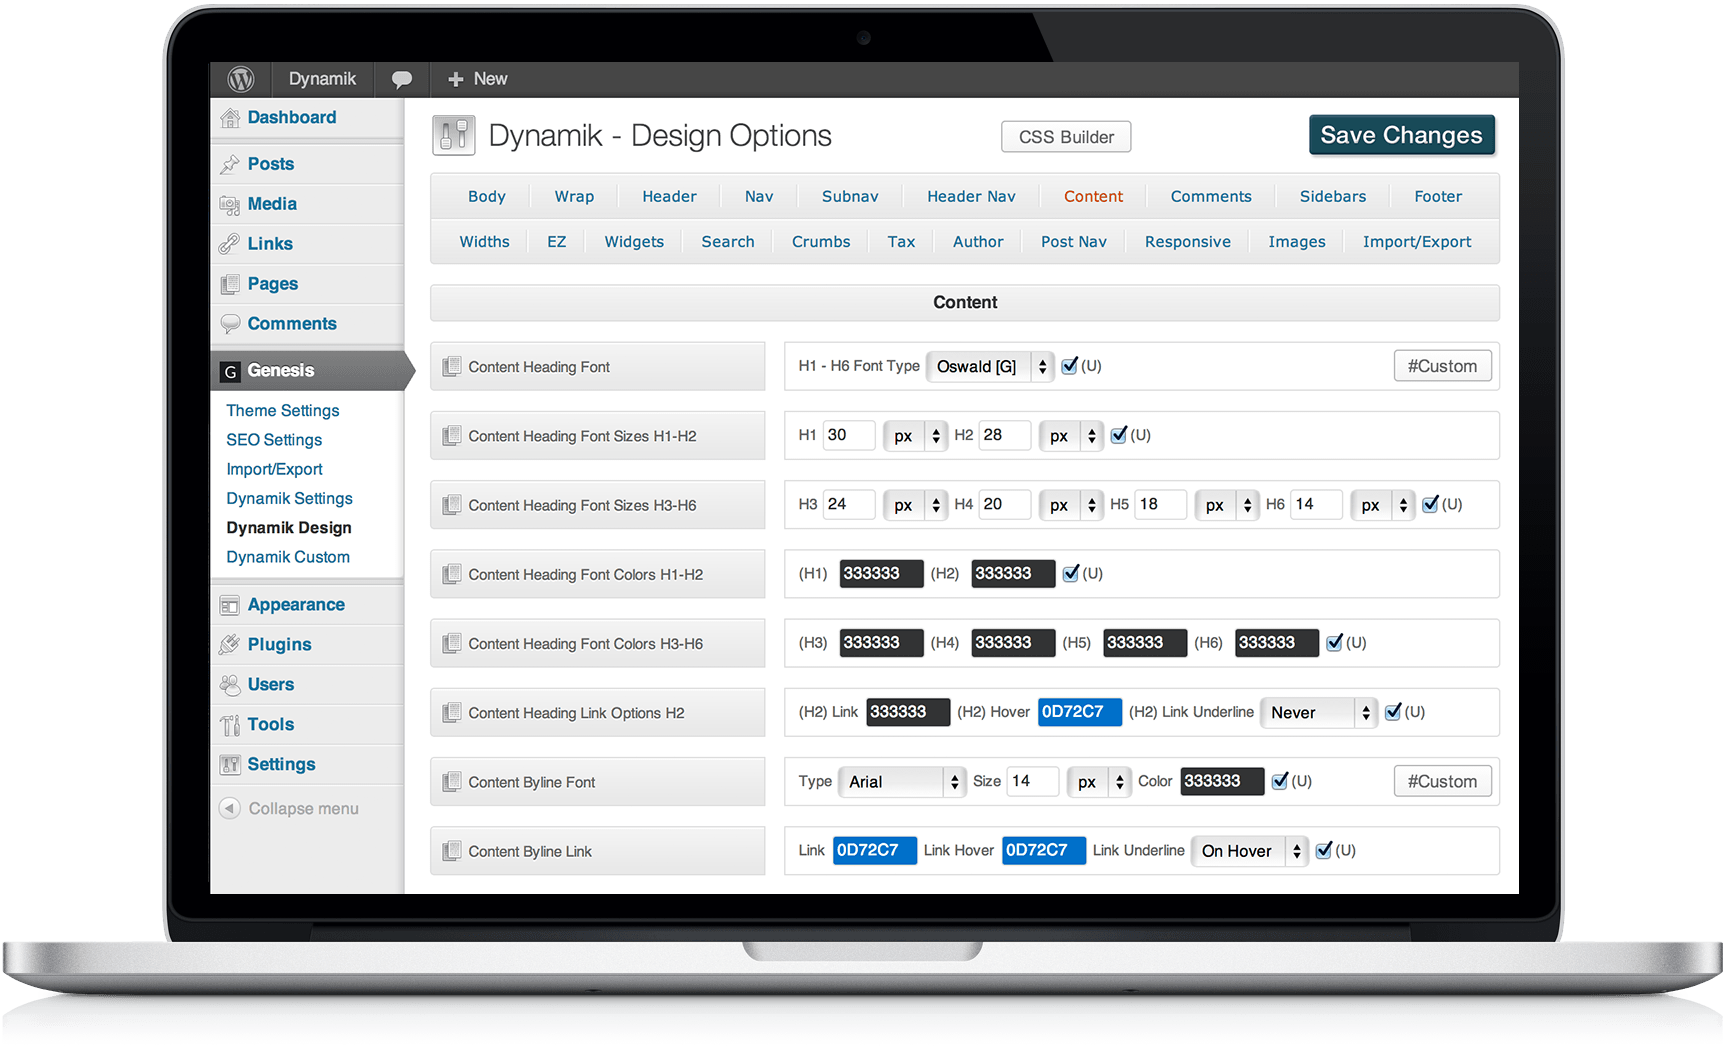Open the CSS Builder button
The width and height of the screenshot is (1726, 1050).
click(x=1066, y=137)
